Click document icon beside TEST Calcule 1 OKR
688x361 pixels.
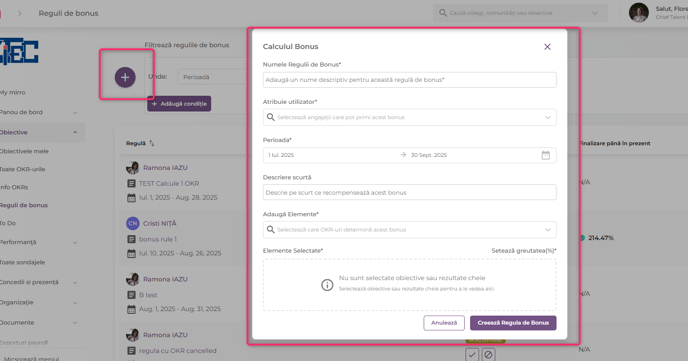tap(131, 183)
